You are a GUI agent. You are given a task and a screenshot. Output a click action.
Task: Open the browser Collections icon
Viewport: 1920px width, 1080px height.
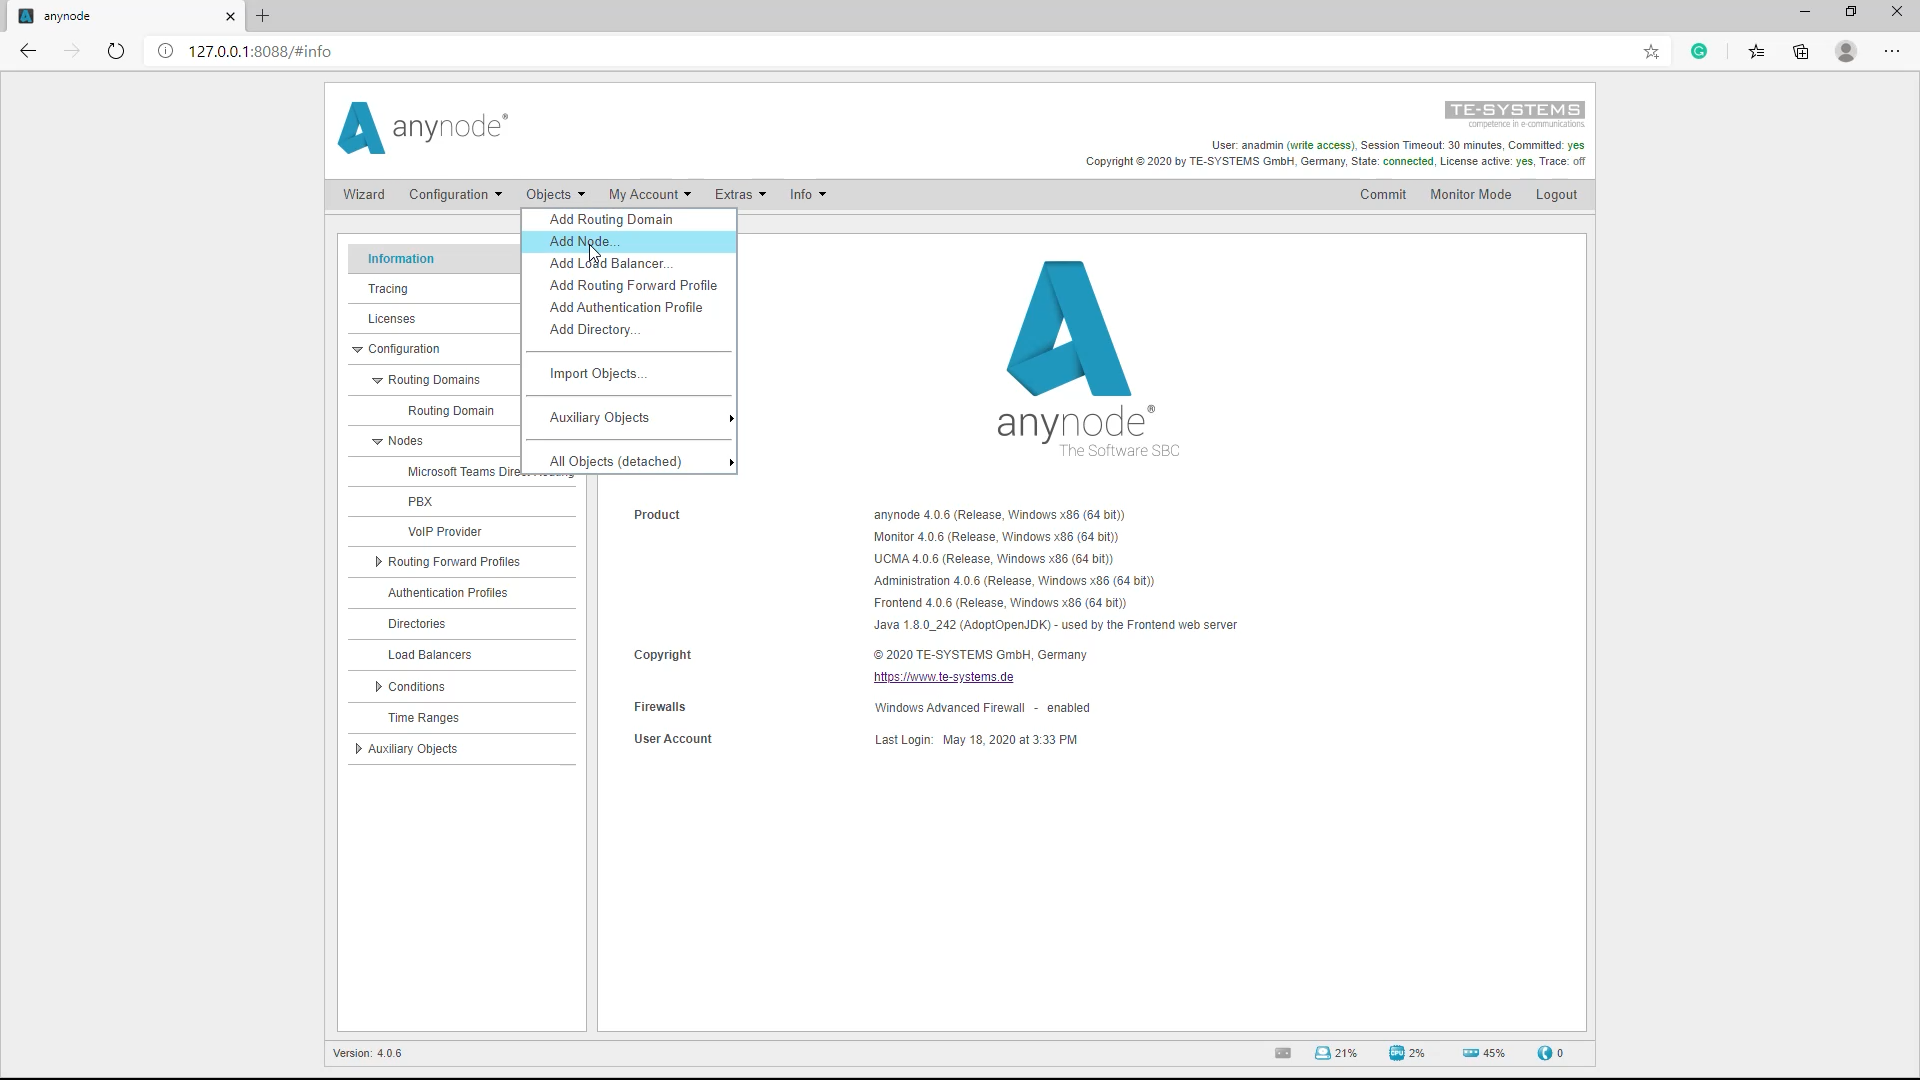[1801, 51]
